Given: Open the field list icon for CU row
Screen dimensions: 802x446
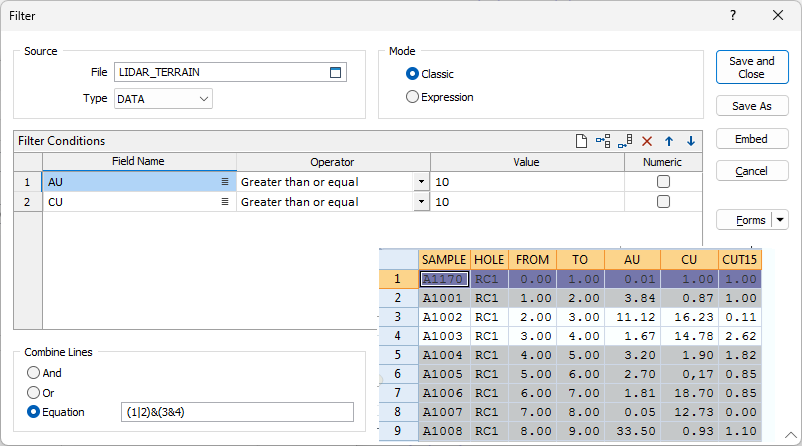Looking at the screenshot, I should tap(226, 202).
